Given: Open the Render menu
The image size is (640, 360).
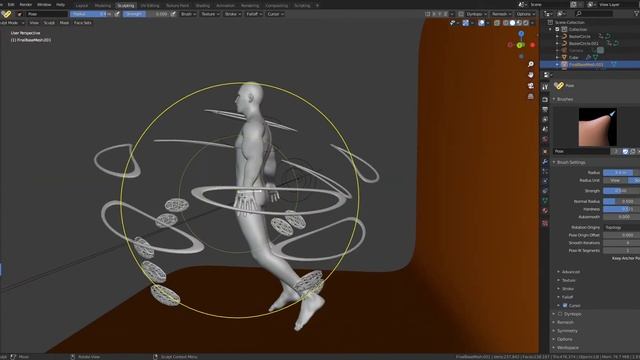Looking at the screenshot, I should [x=25, y=4].
